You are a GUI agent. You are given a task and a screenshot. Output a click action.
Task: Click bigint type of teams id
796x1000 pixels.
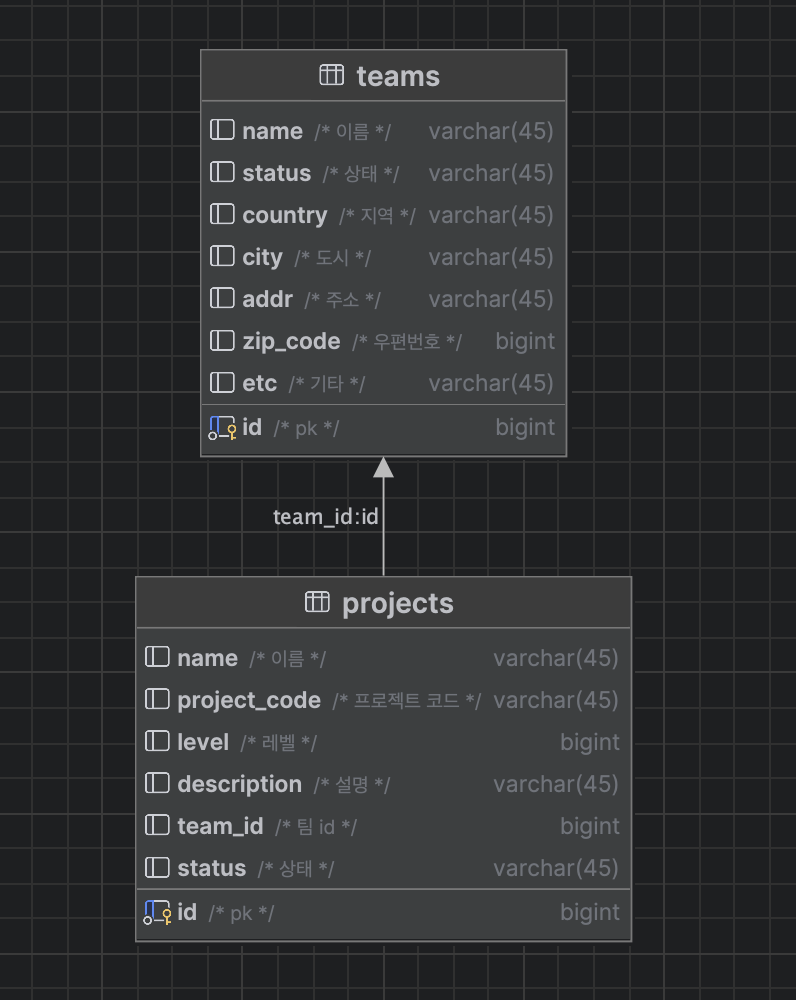[x=525, y=427]
